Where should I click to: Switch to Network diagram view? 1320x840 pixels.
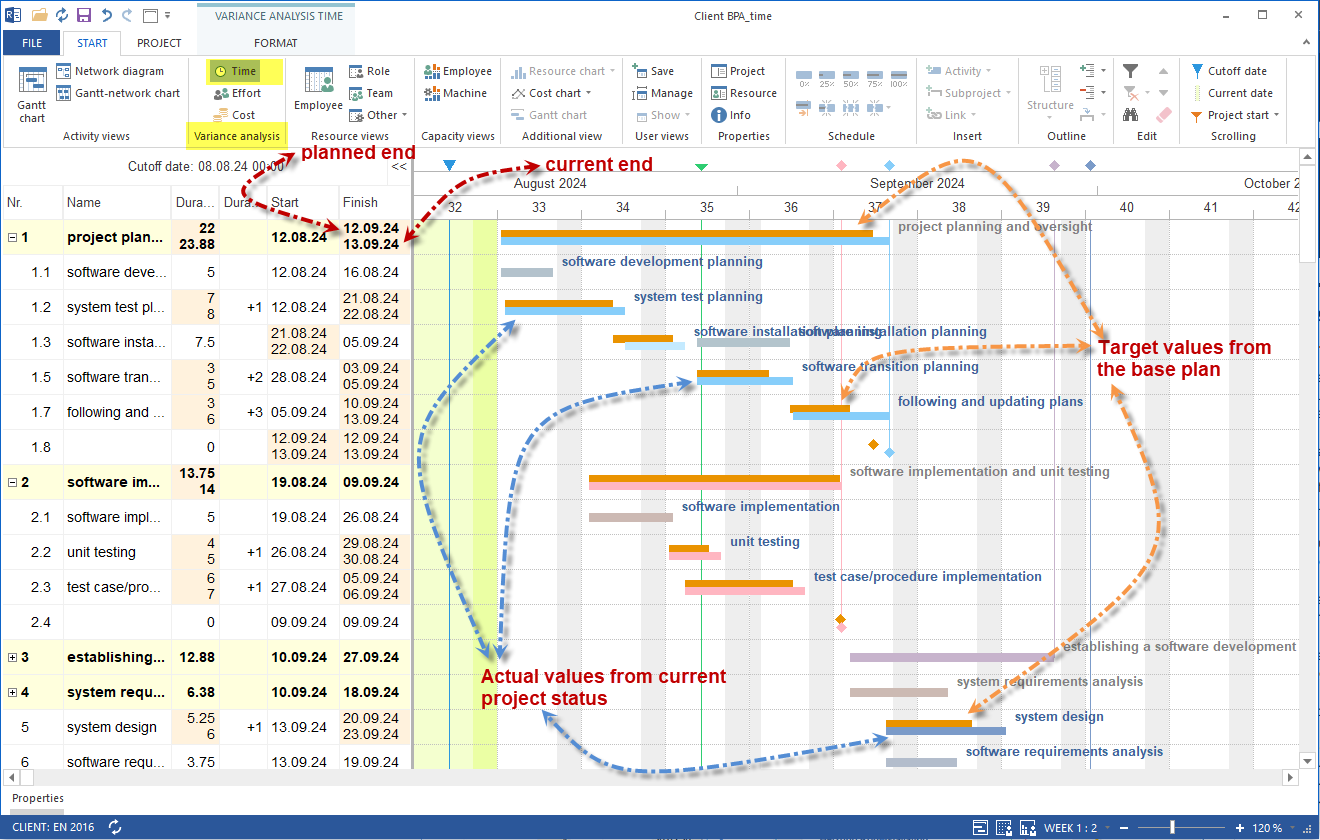pyautogui.click(x=110, y=71)
